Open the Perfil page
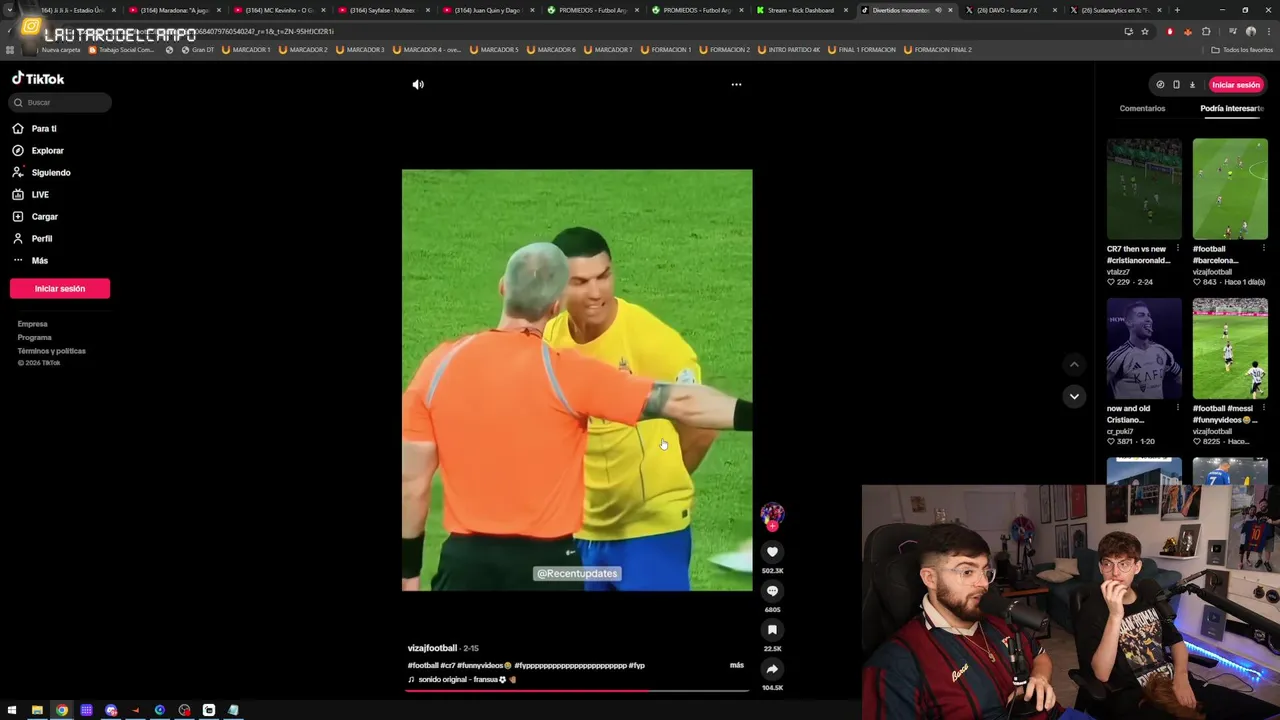This screenshot has width=1280, height=720. tap(41, 239)
